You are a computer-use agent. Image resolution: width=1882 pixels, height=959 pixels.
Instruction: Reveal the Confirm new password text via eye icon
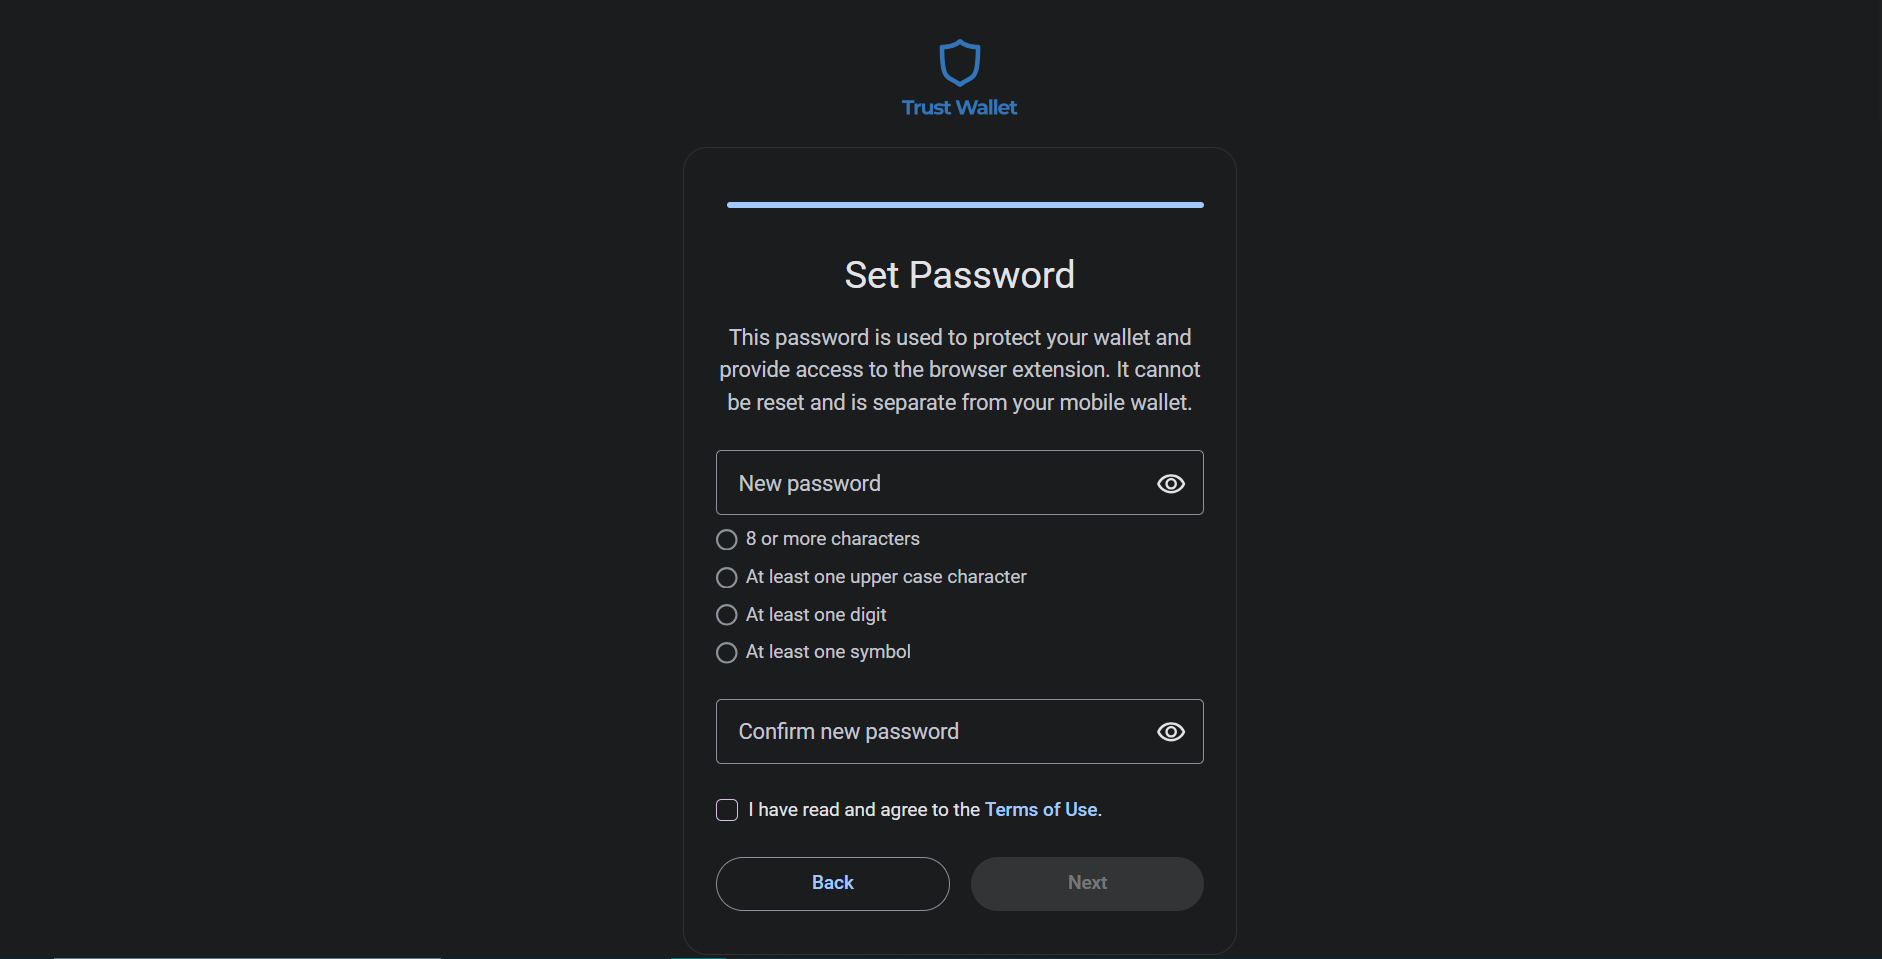1171,732
